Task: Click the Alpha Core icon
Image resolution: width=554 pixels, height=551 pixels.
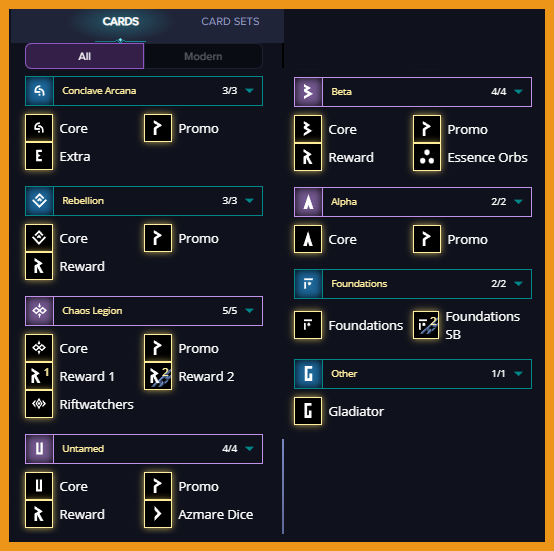Action: pyautogui.click(x=308, y=239)
